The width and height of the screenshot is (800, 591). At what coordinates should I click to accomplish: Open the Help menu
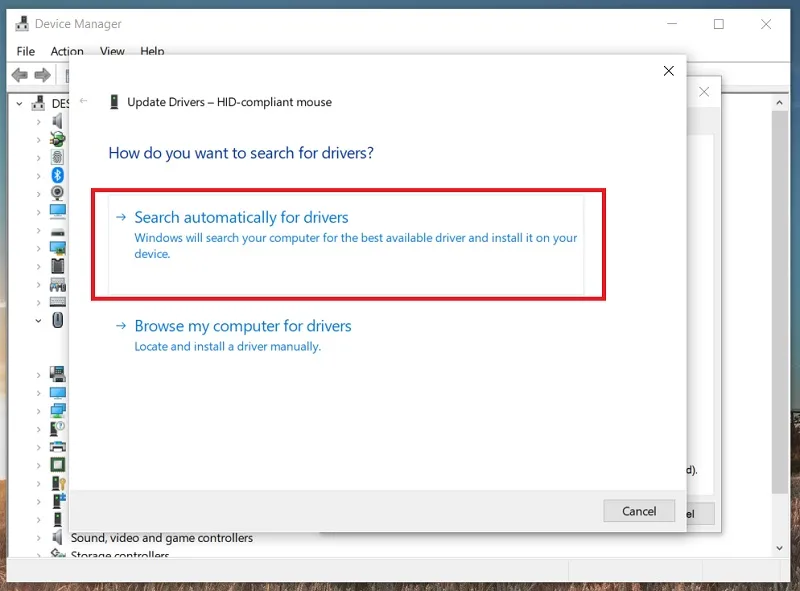[x=152, y=51]
